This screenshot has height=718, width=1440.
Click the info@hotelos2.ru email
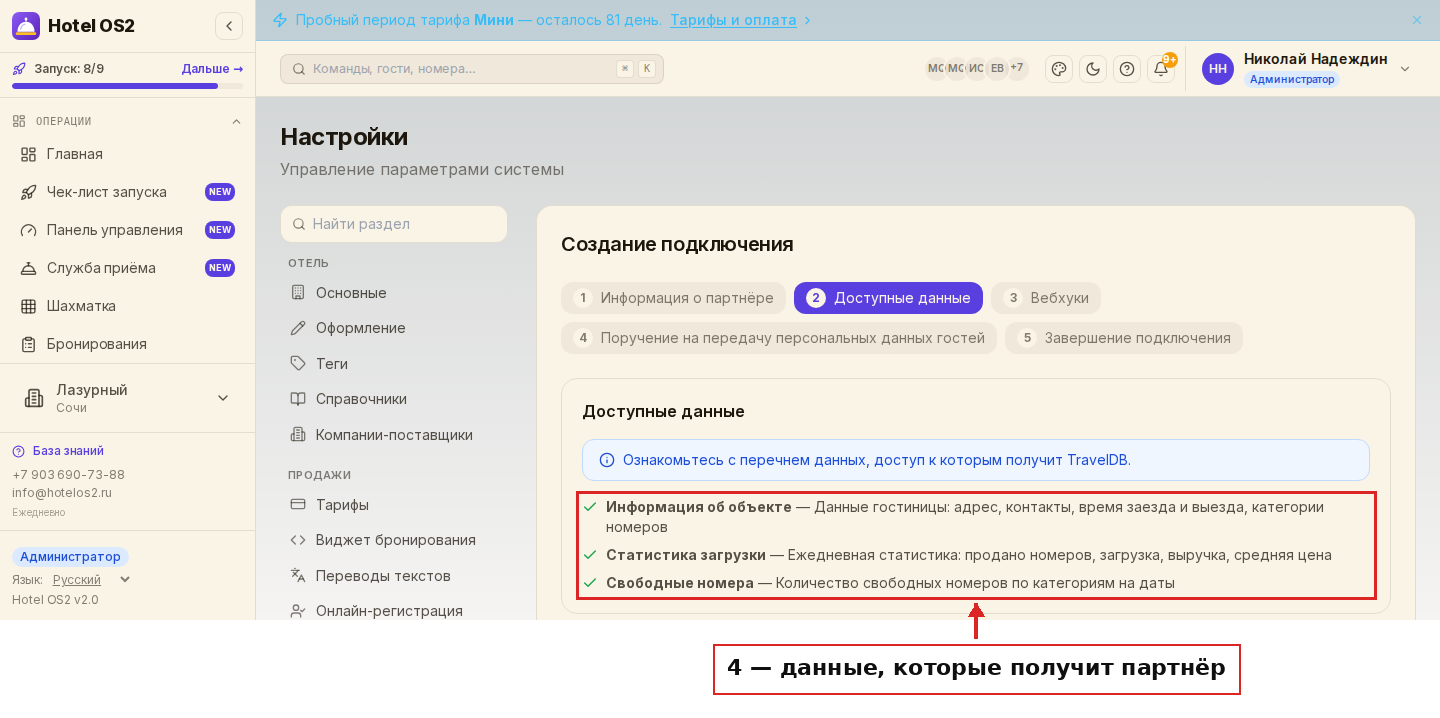click(62, 493)
